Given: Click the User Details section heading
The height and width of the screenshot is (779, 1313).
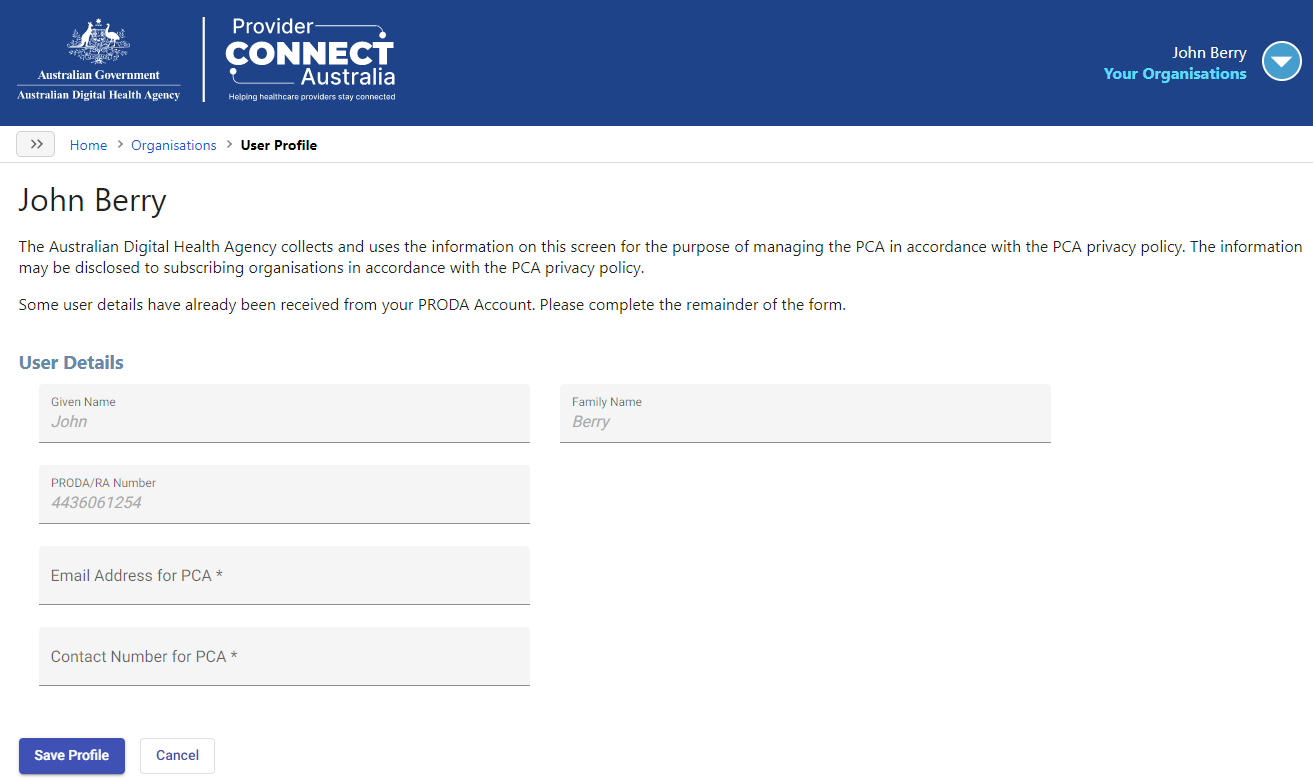Looking at the screenshot, I should pos(71,362).
